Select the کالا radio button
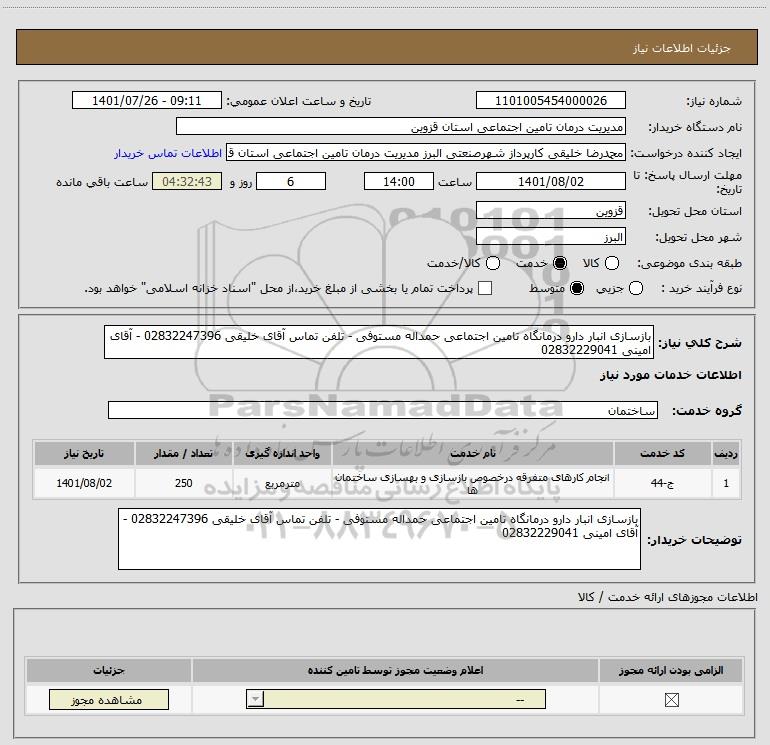 (x=611, y=263)
